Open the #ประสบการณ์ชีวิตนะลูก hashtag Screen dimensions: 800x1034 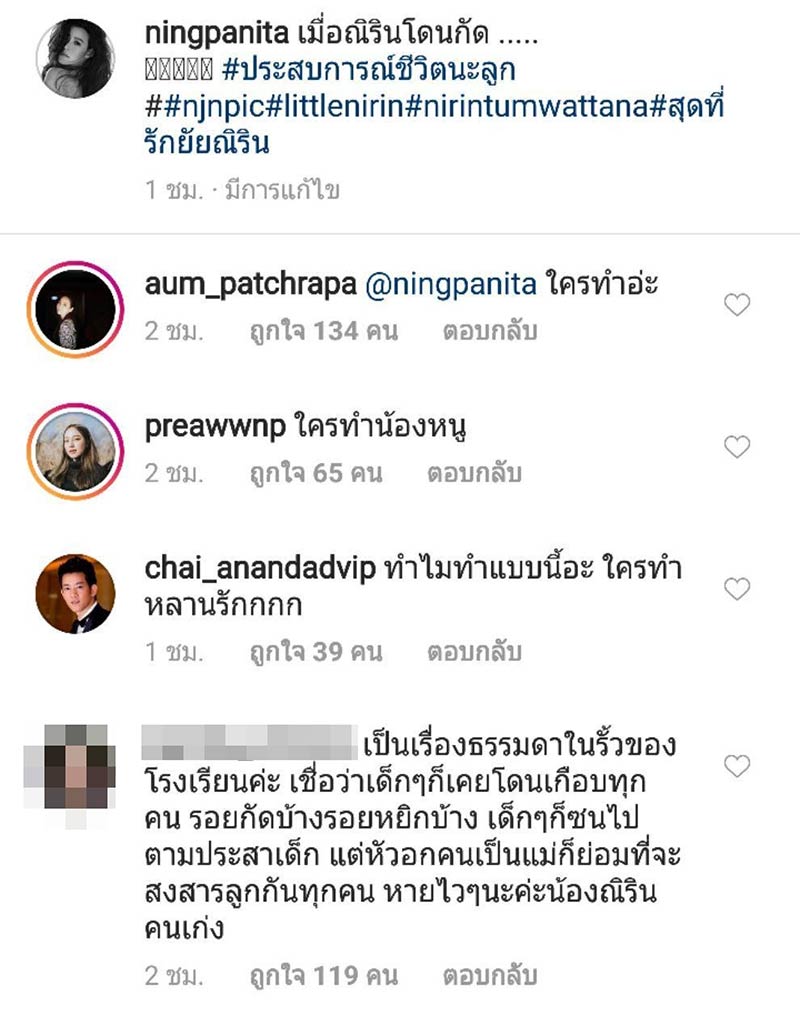click(x=369, y=71)
